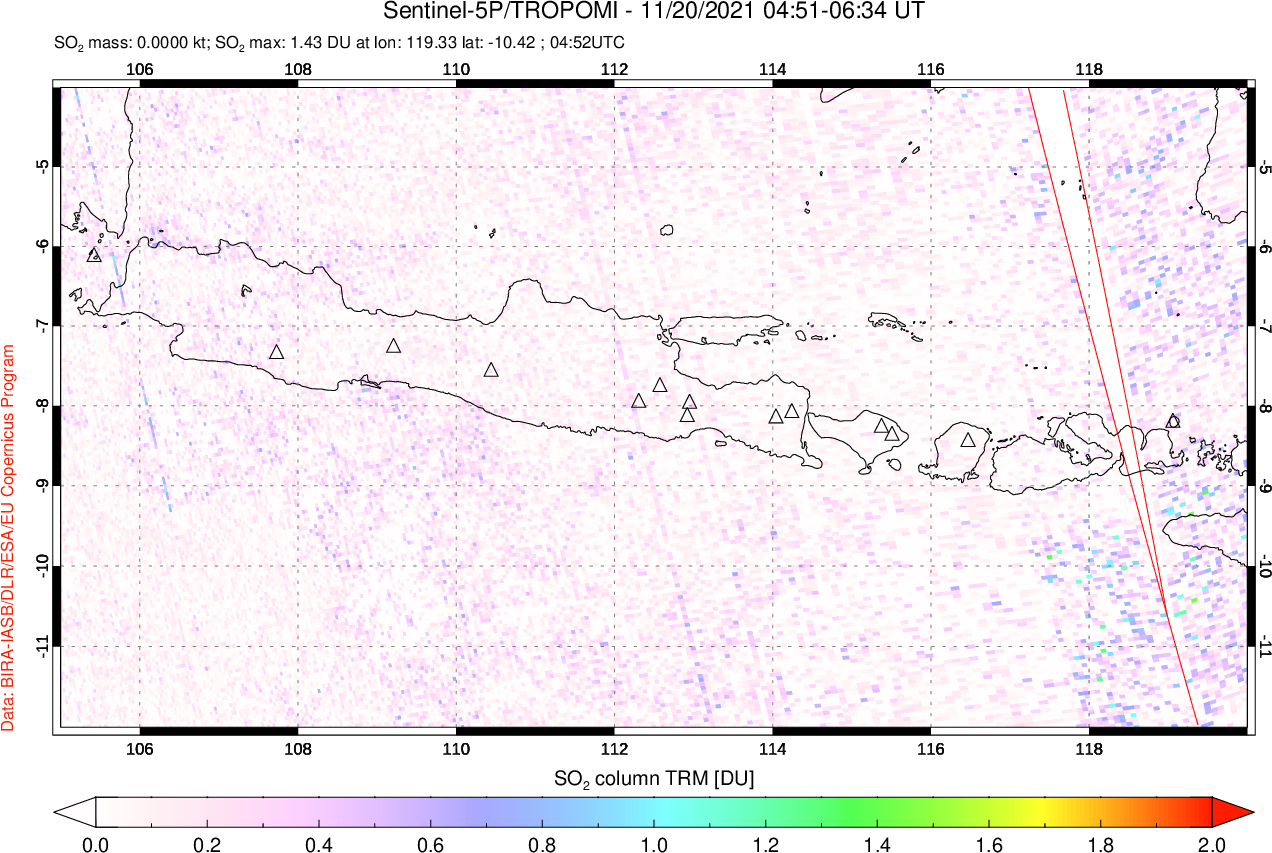This screenshot has width=1272, height=853.
Task: Select the volcano triangle marker near 107.7°E
Action: 277,352
